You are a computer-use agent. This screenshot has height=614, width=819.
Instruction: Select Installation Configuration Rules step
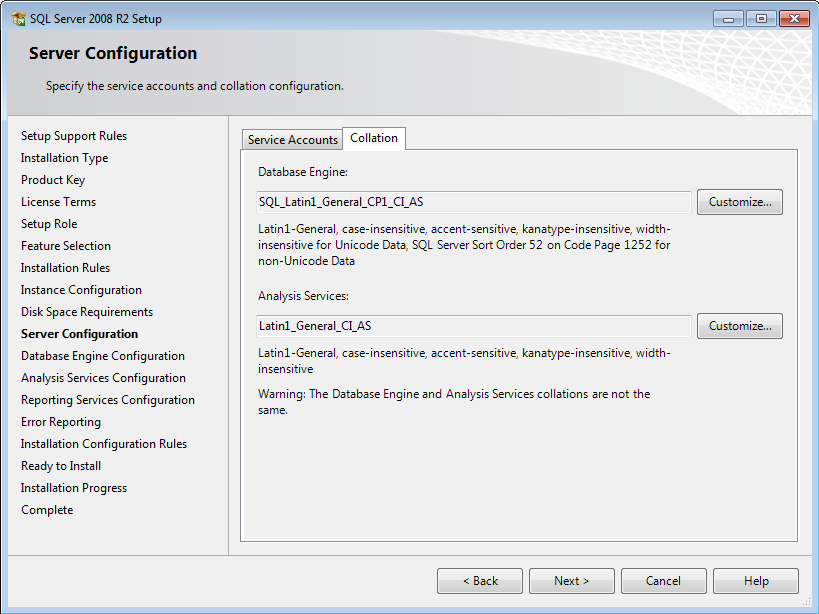104,443
